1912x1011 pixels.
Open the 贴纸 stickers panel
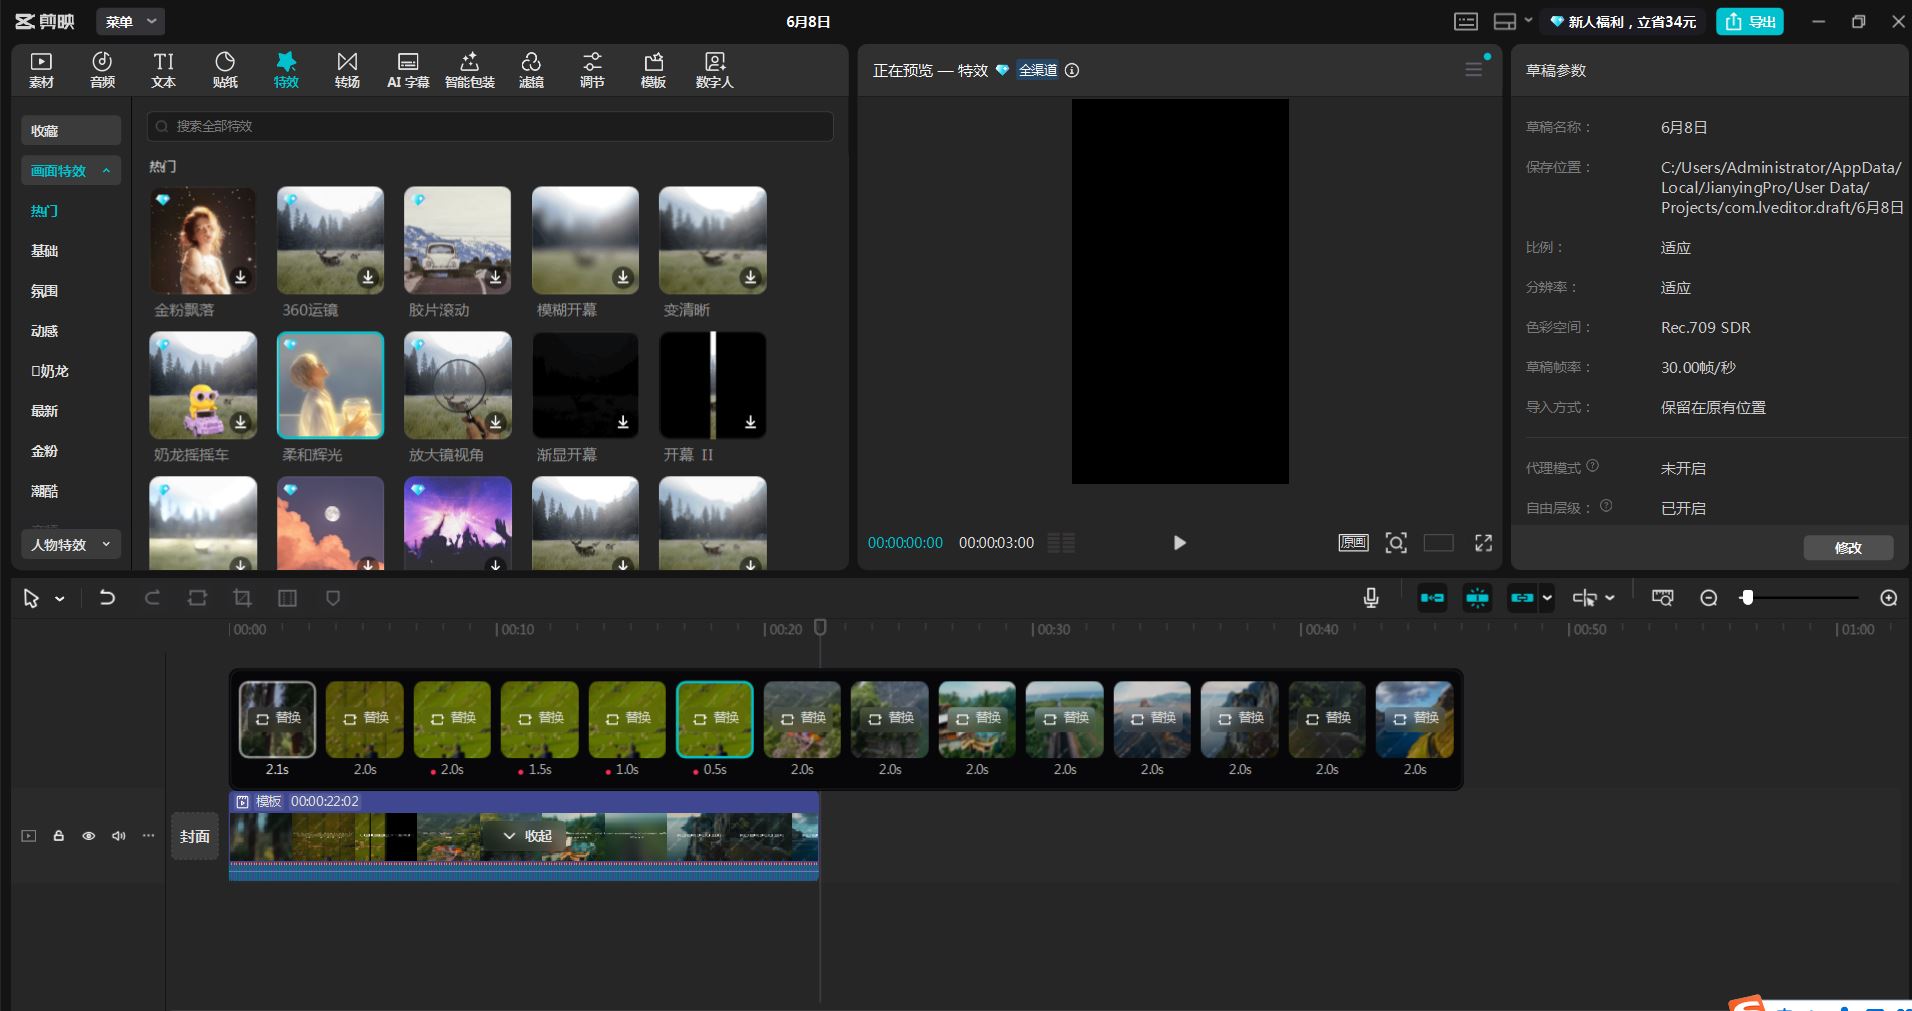tap(225, 70)
